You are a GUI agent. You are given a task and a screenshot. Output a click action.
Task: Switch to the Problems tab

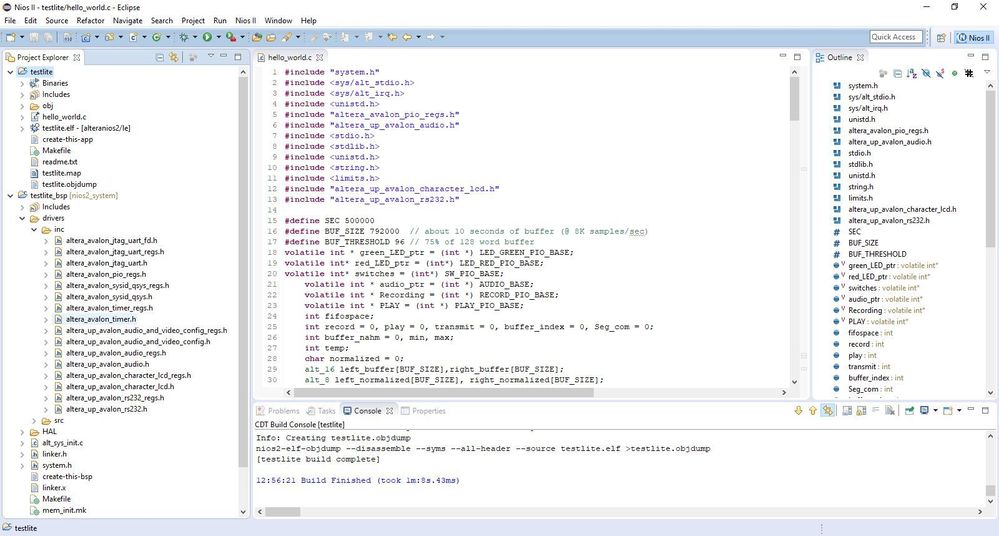pos(283,411)
